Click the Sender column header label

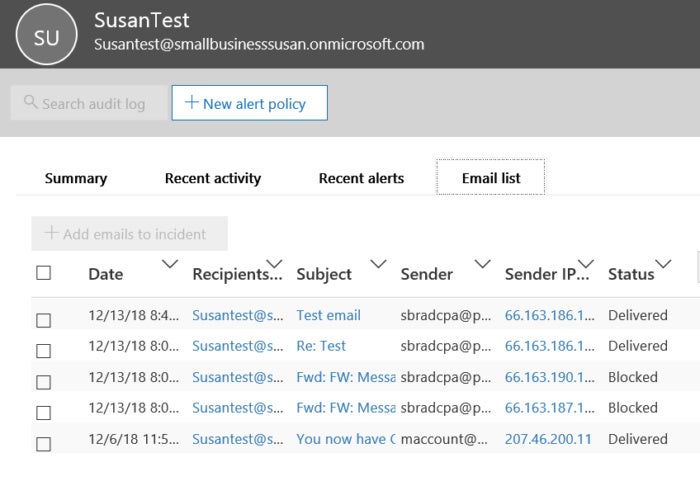click(427, 274)
